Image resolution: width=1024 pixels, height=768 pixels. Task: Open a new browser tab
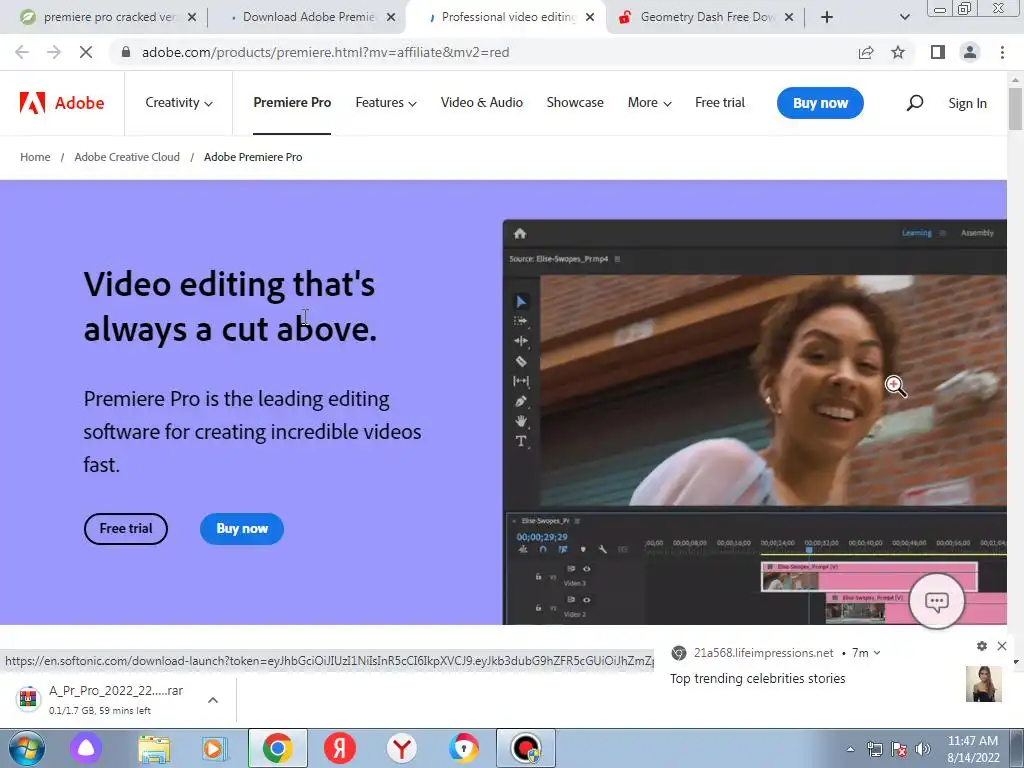[827, 17]
